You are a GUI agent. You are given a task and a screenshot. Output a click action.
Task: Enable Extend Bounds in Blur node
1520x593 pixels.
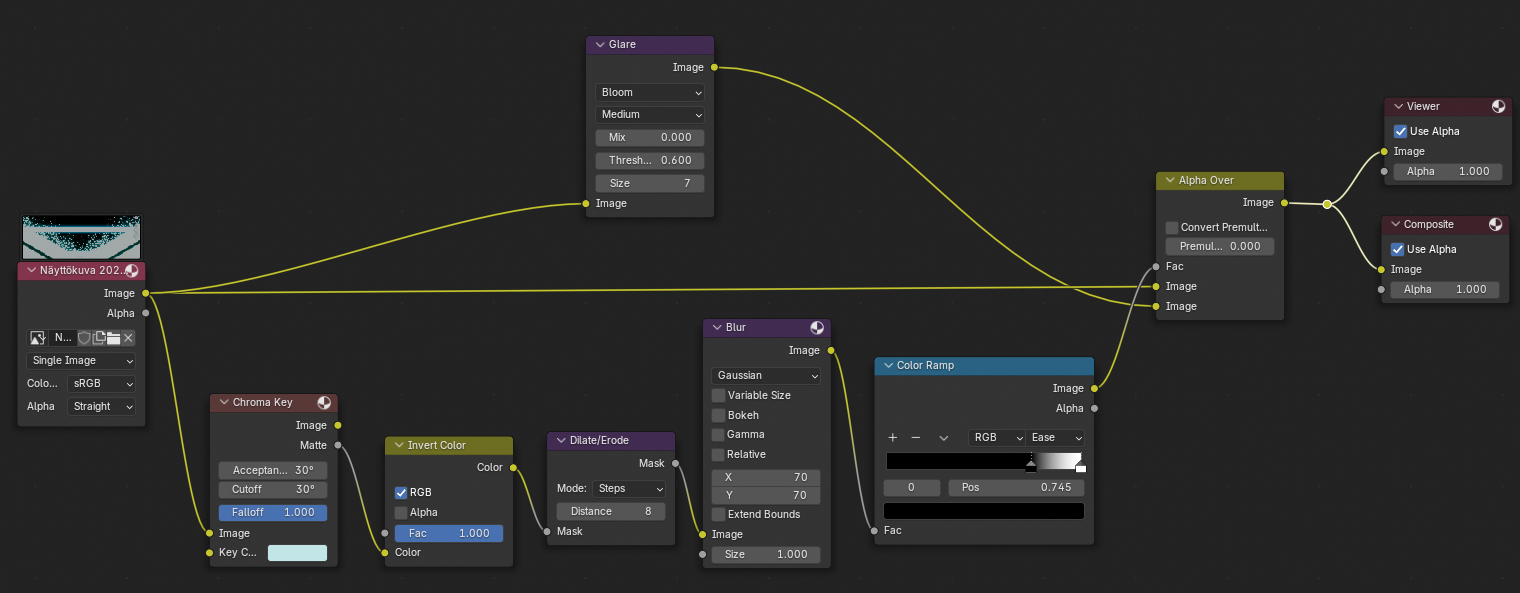(718, 514)
